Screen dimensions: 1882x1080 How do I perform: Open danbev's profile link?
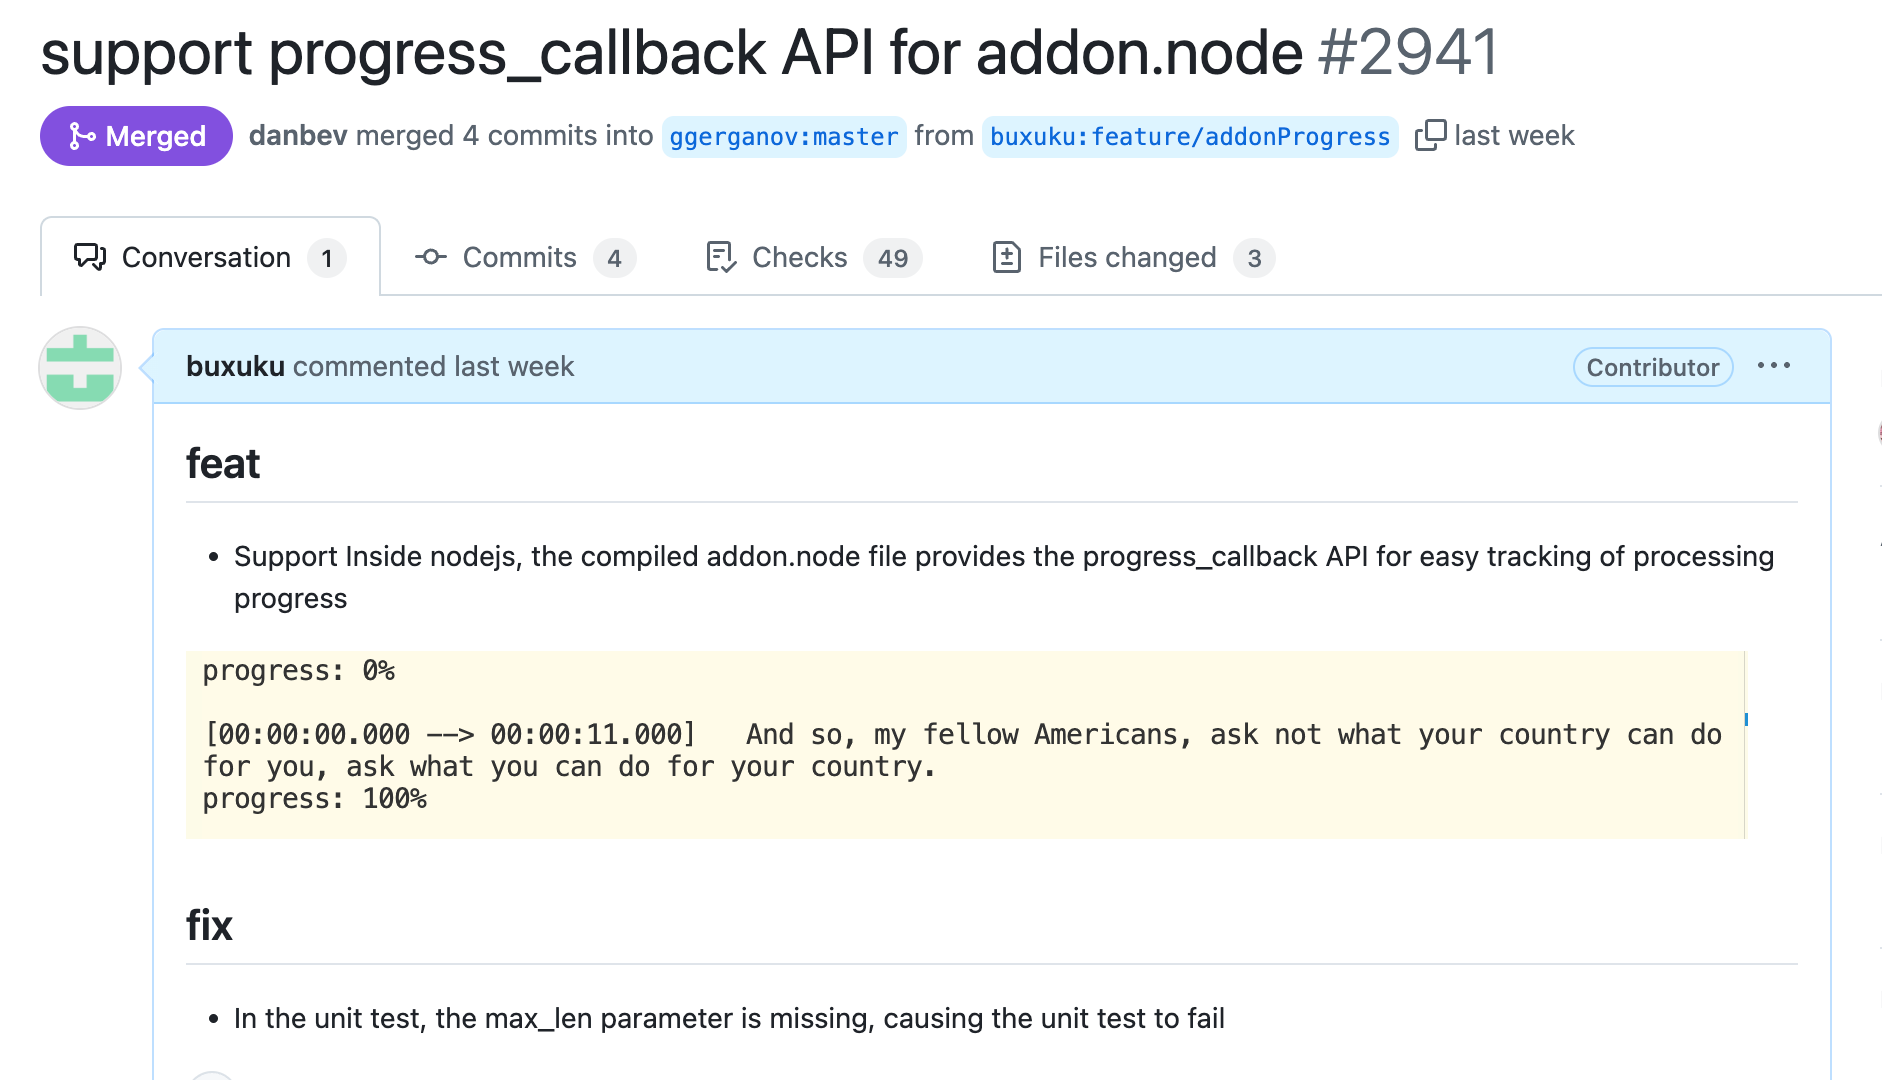(x=298, y=135)
